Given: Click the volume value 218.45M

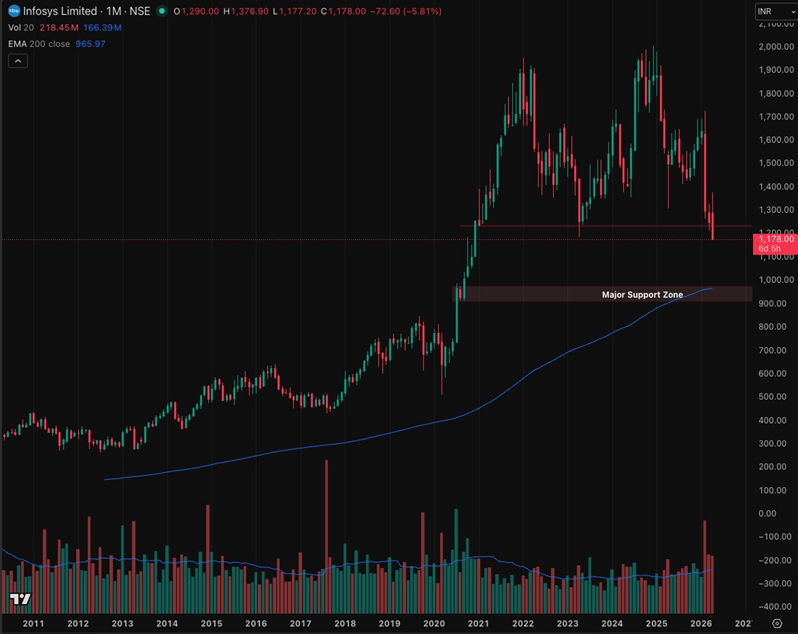Looking at the screenshot, I should pyautogui.click(x=59, y=27).
